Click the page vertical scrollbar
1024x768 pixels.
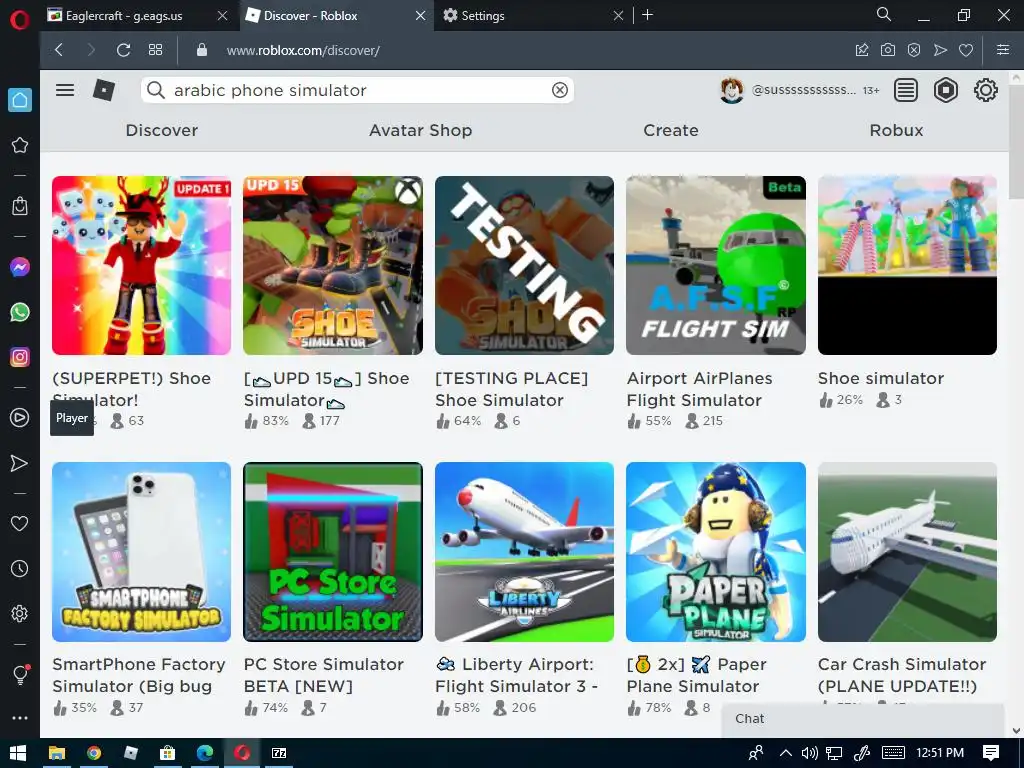click(1016, 140)
